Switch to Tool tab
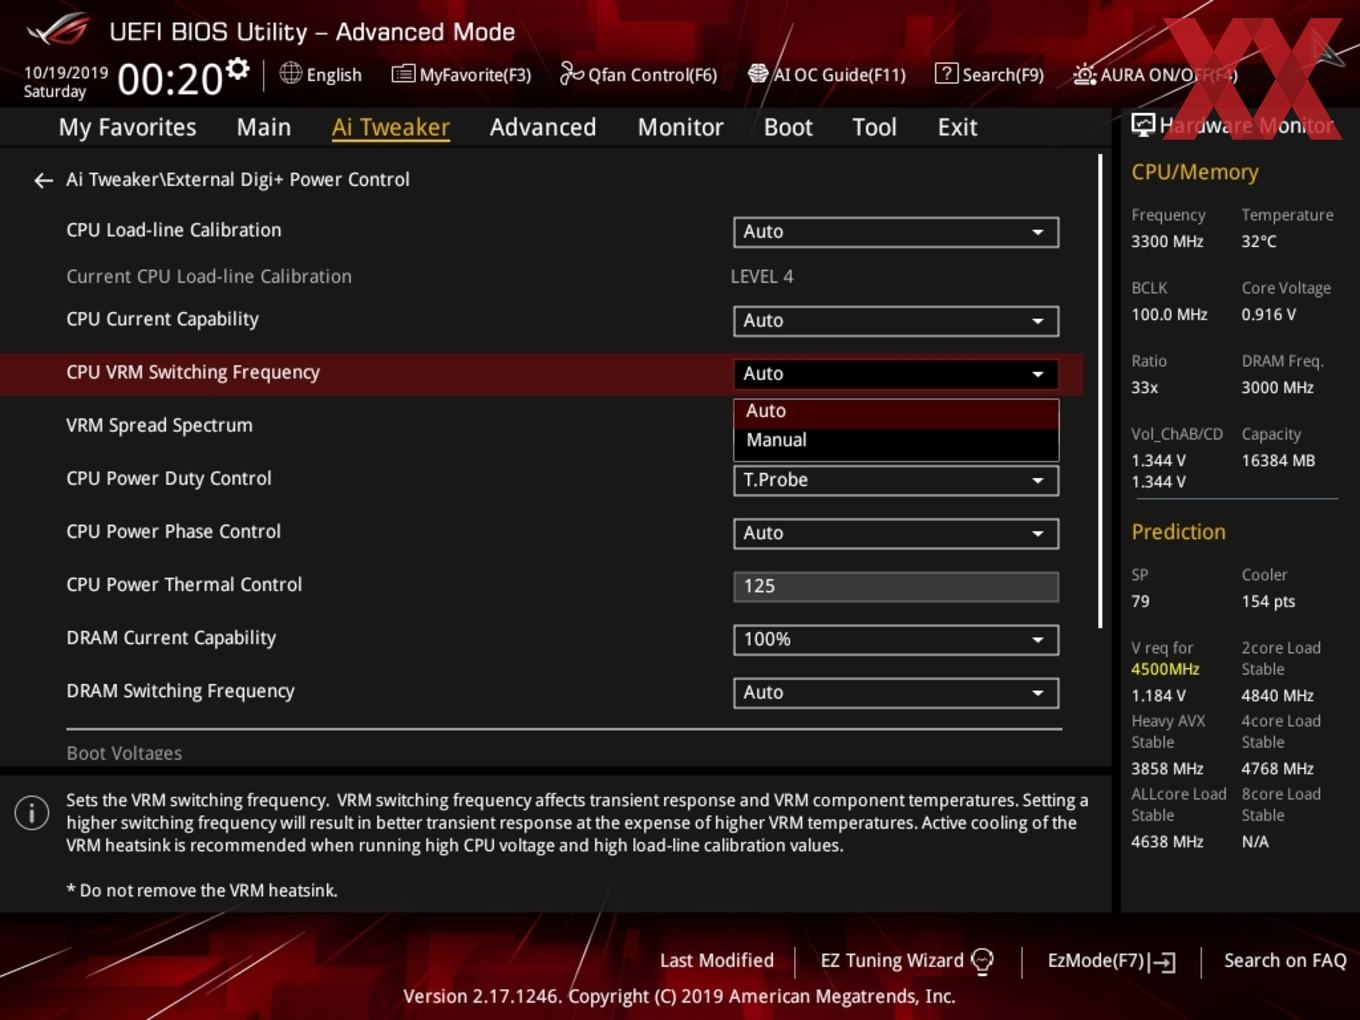 [874, 127]
